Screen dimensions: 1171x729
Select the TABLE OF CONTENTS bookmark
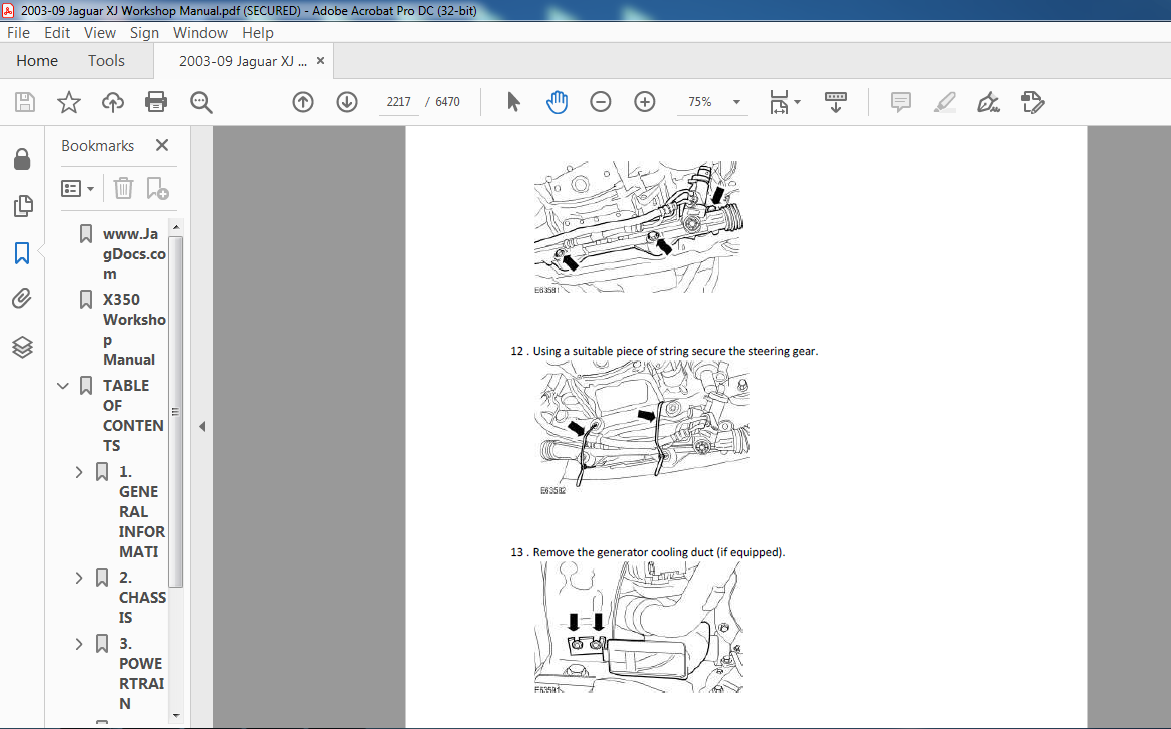[x=133, y=415]
